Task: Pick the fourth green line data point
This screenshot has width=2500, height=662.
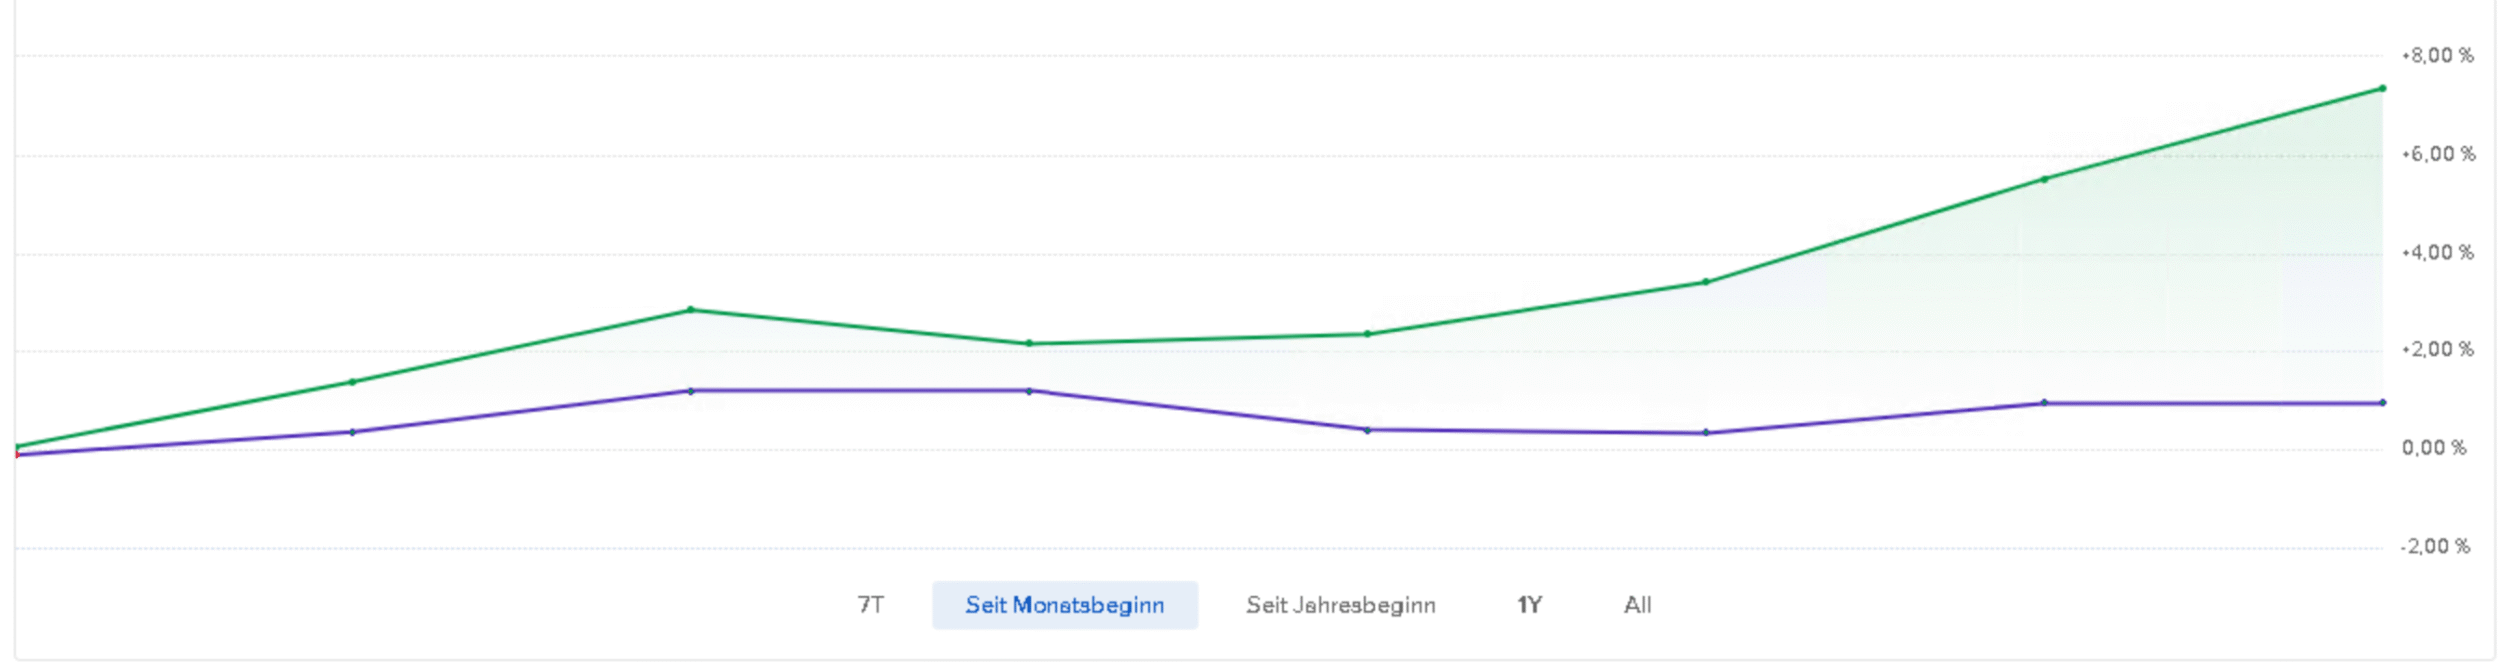Action: pyautogui.click(x=1029, y=344)
